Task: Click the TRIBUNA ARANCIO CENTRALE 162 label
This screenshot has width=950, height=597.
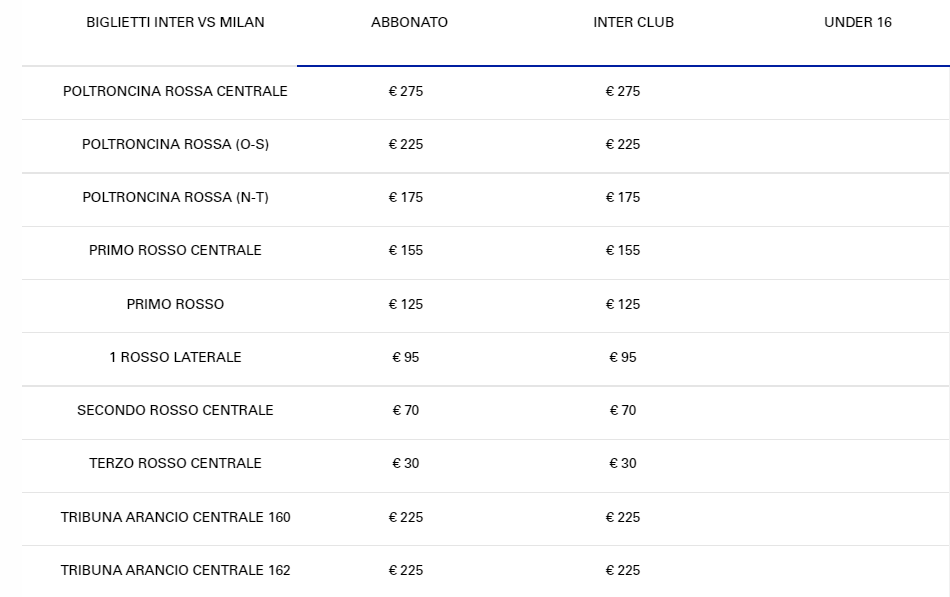Action: [175, 570]
